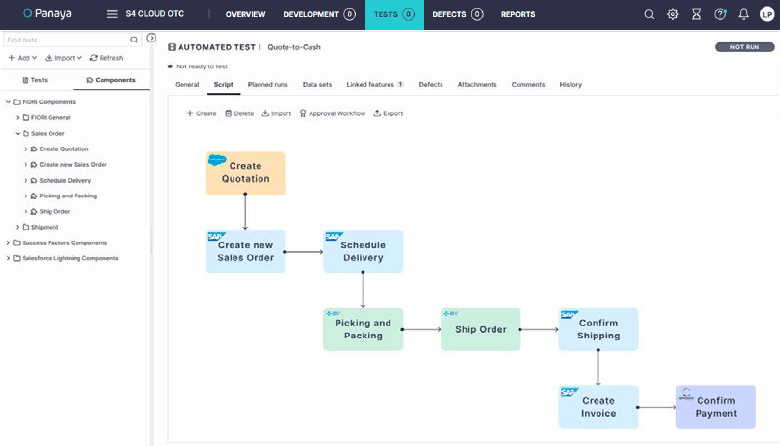Screen dimensions: 780x446
Task: Expand the FIORI General folder
Action: pyautogui.click(x=17, y=117)
